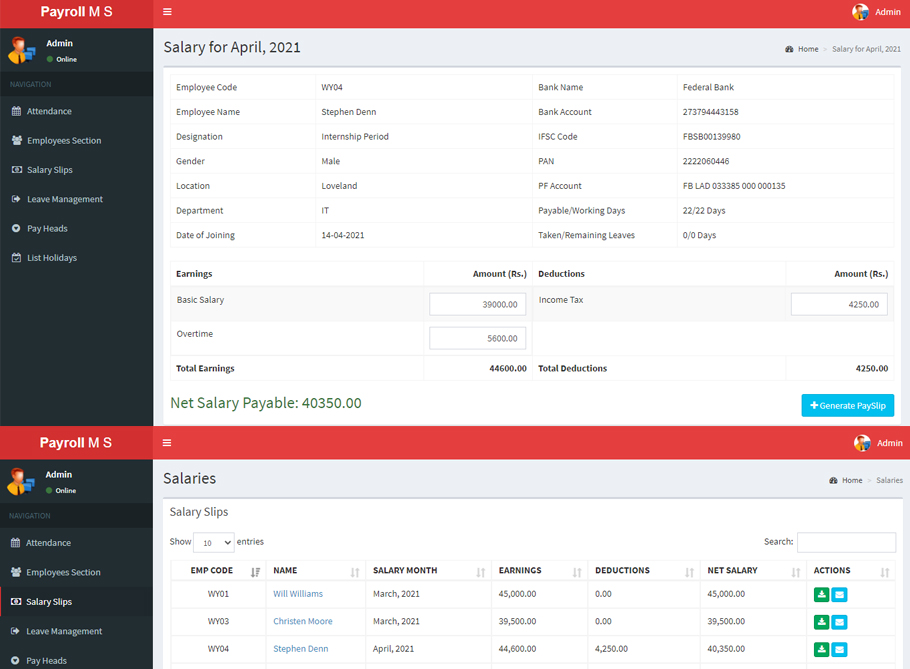Edit the Basic Salary amount field

[477, 303]
